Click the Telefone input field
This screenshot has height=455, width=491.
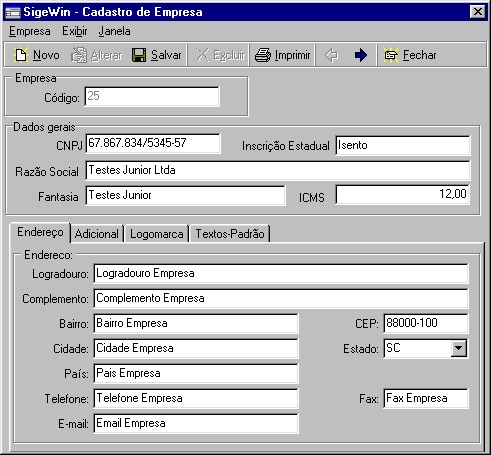pos(196,399)
